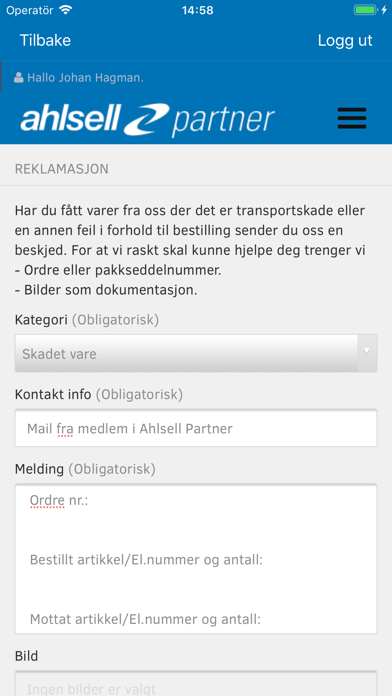Click the Ahlsell partner wordmark

click(x=147, y=120)
